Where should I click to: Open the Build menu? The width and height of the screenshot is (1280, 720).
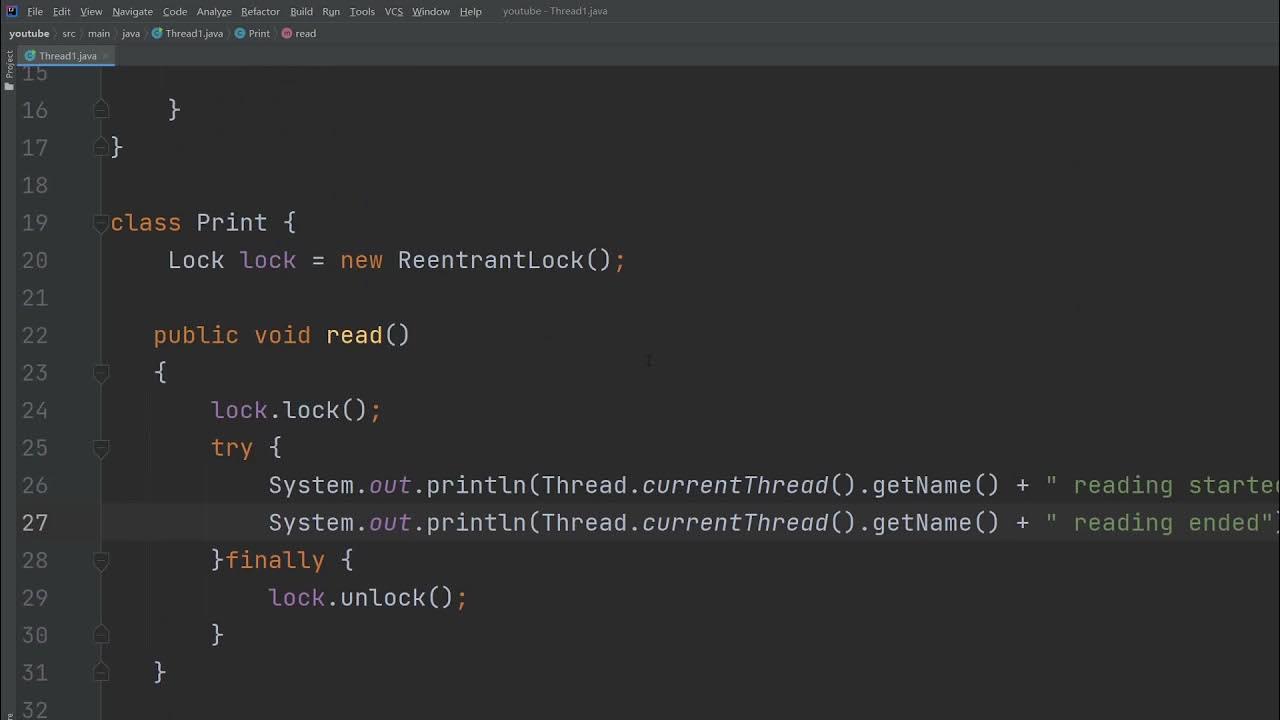coord(301,11)
